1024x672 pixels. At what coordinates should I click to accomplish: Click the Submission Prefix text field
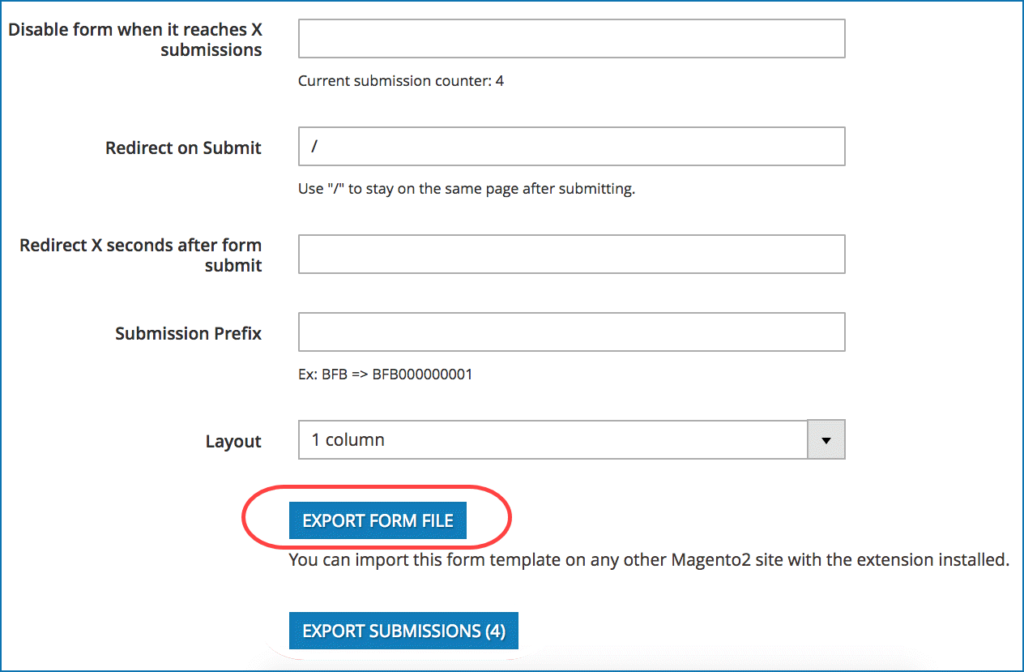tap(571, 333)
